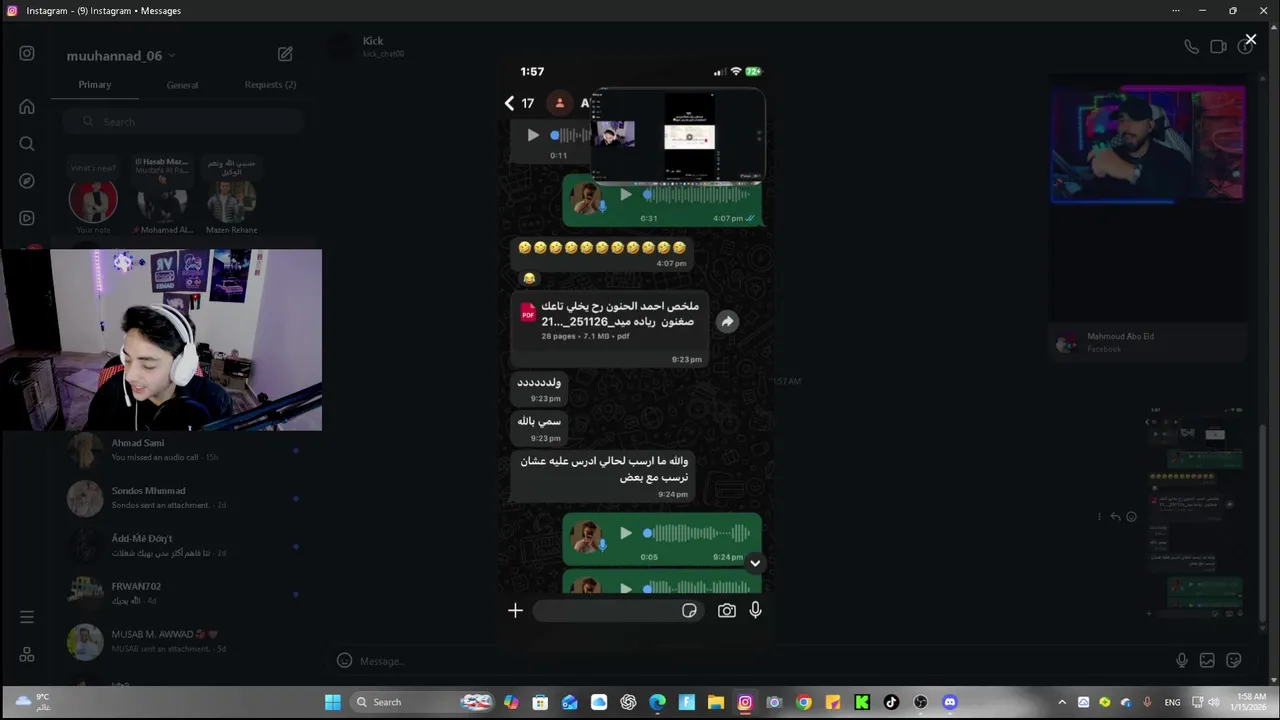This screenshot has height=720, width=1280.
Task: Open Kick app from the taskbar
Action: tap(862, 702)
